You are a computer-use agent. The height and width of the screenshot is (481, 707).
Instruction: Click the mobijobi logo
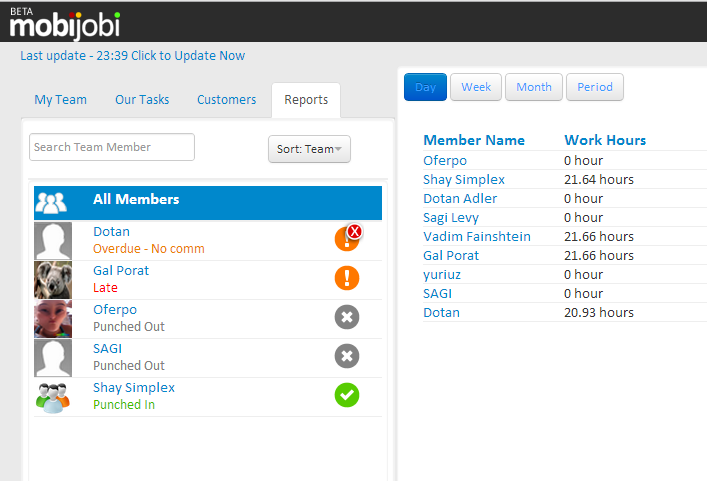point(65,22)
